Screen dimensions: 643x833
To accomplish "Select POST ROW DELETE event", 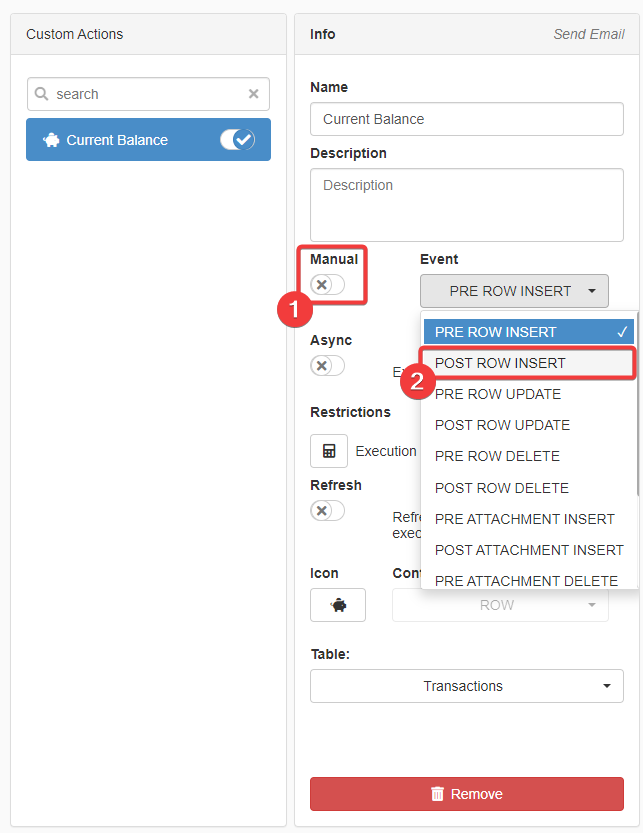I will coord(501,488).
